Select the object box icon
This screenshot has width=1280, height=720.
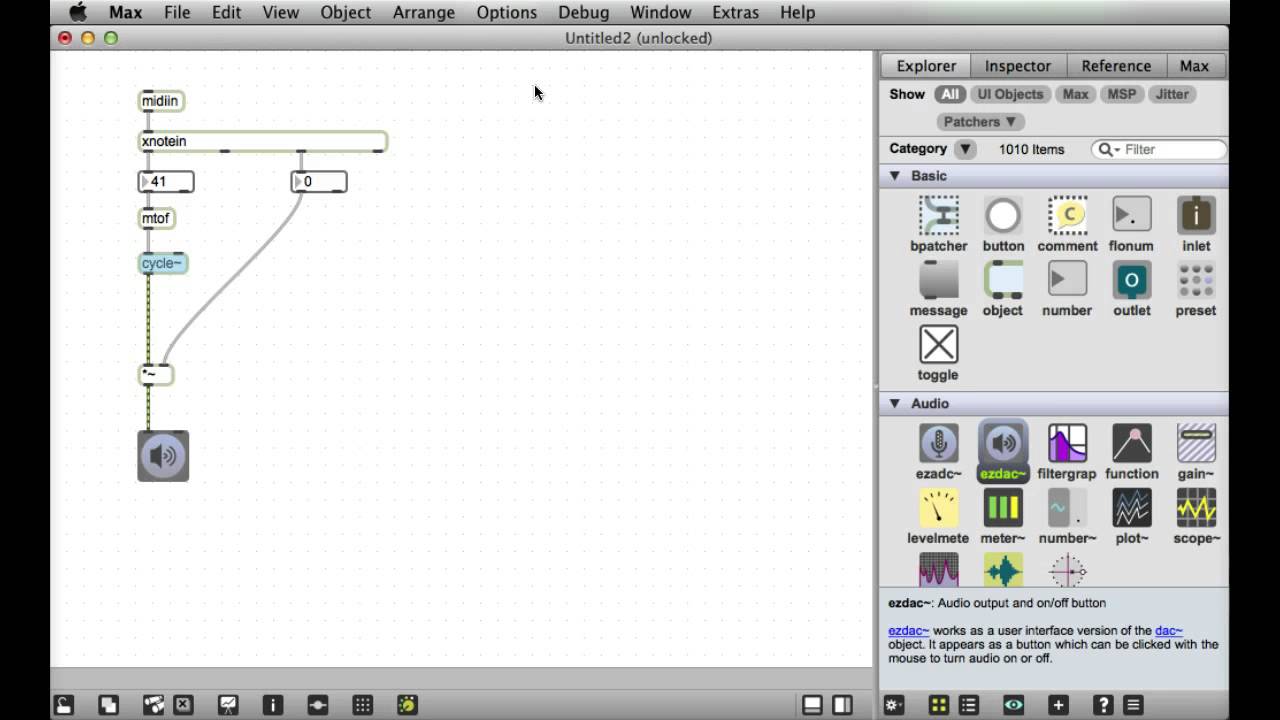[x=1003, y=280]
